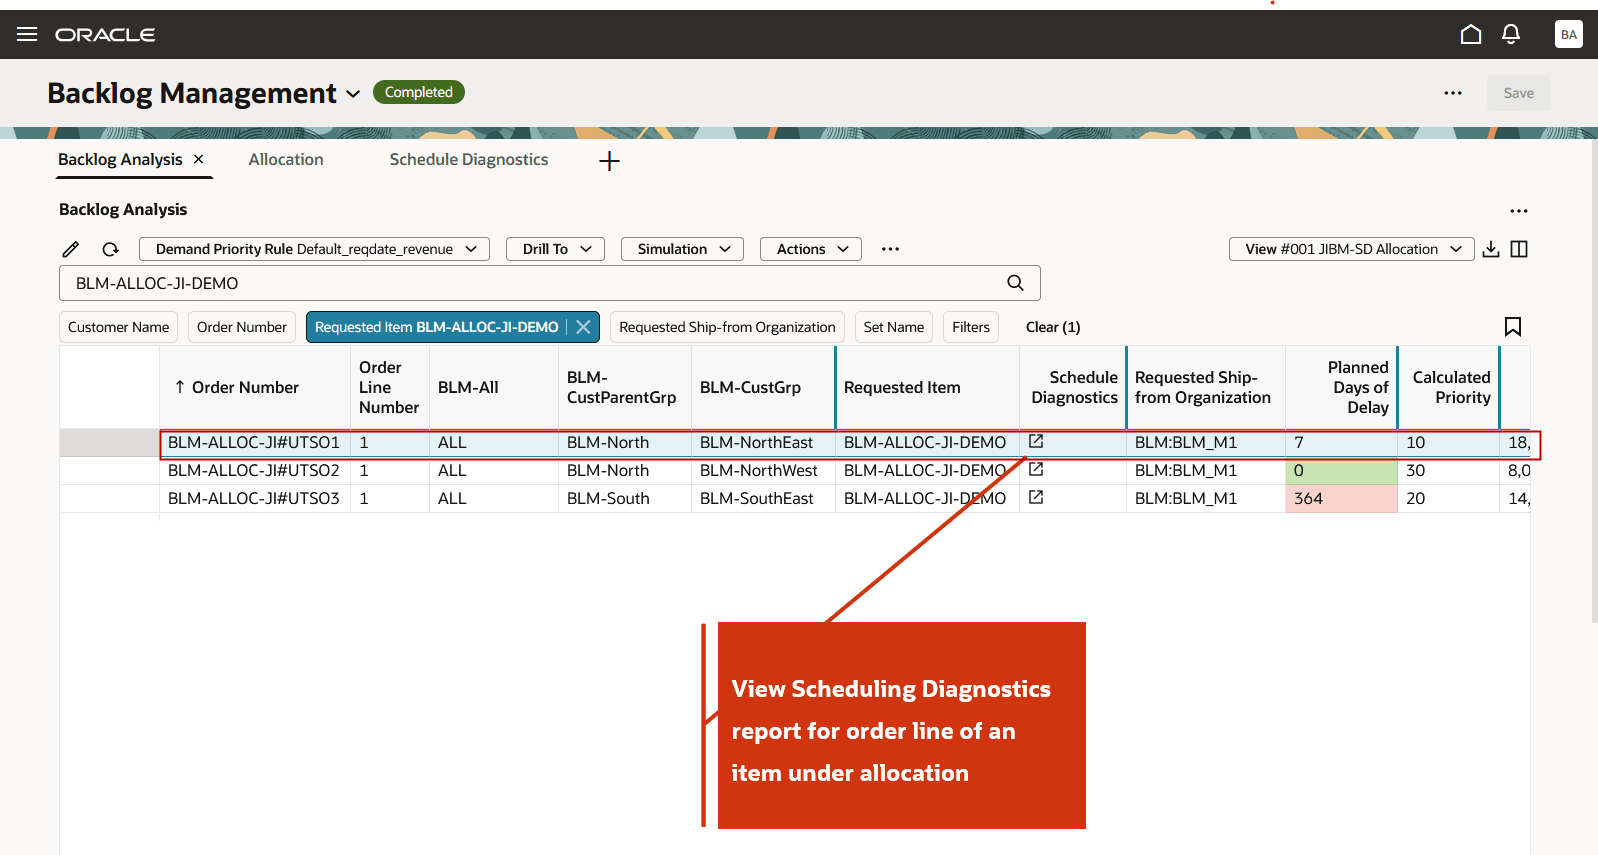
Task: Select Requested Ship-from Organization filter chip
Action: [727, 327]
